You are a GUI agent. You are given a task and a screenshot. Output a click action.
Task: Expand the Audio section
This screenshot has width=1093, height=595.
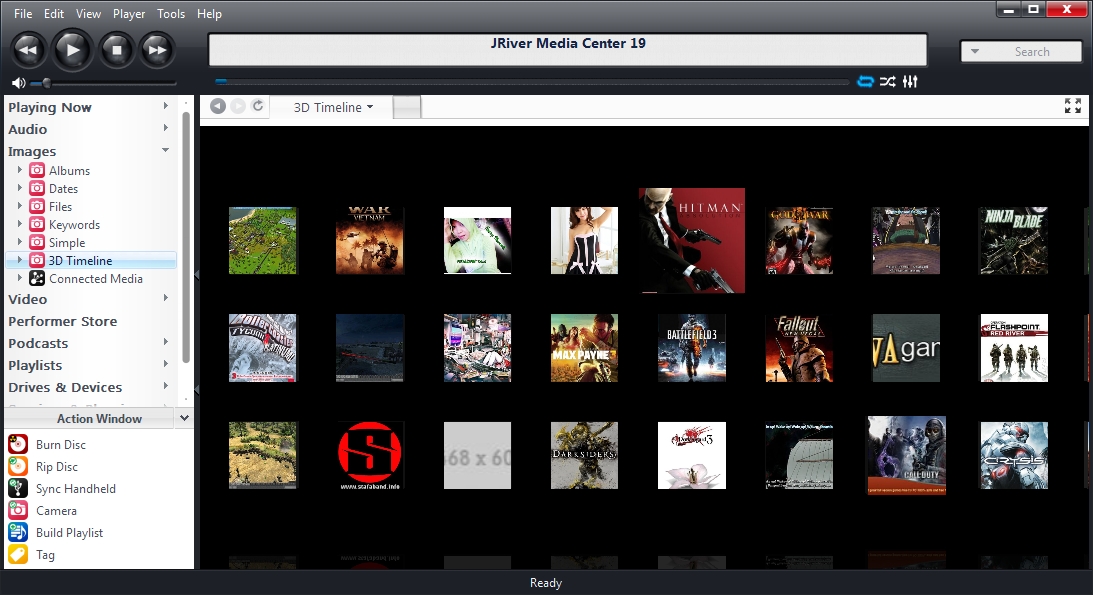pyautogui.click(x=165, y=128)
